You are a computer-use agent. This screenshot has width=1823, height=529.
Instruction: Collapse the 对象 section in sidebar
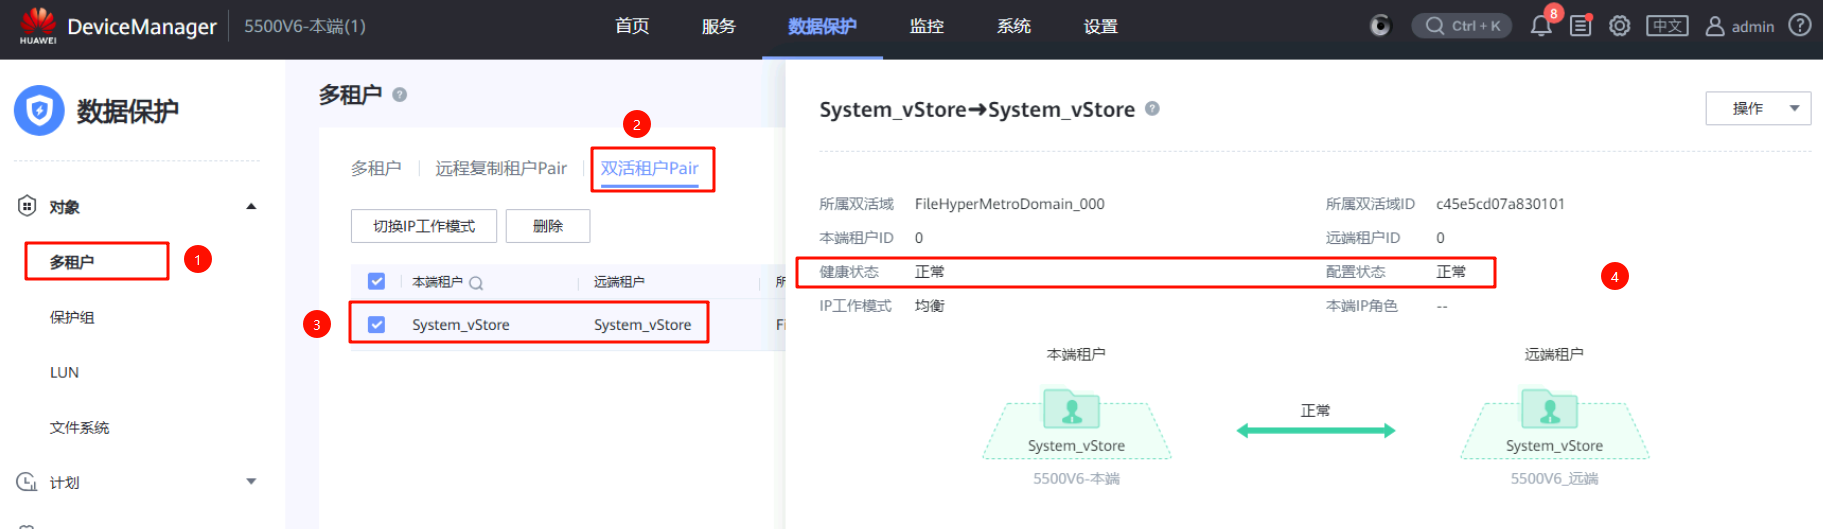click(x=251, y=207)
